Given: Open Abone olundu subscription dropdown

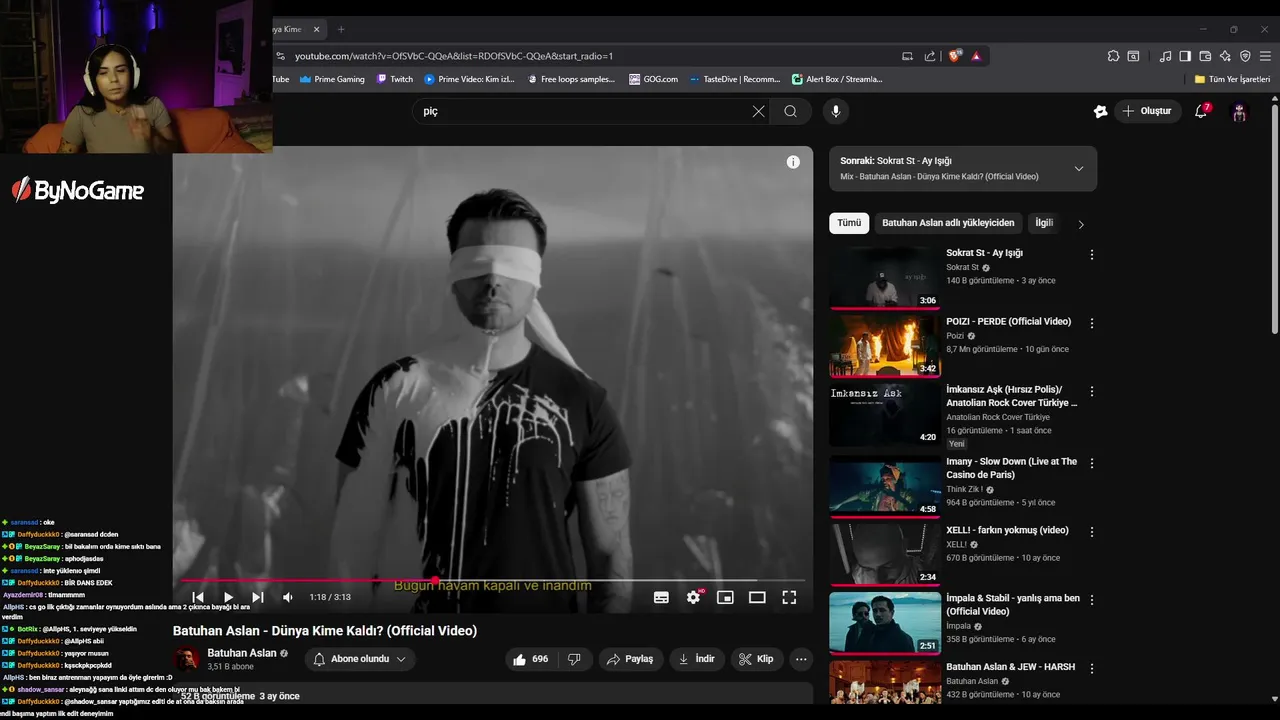Looking at the screenshot, I should click(x=359, y=659).
